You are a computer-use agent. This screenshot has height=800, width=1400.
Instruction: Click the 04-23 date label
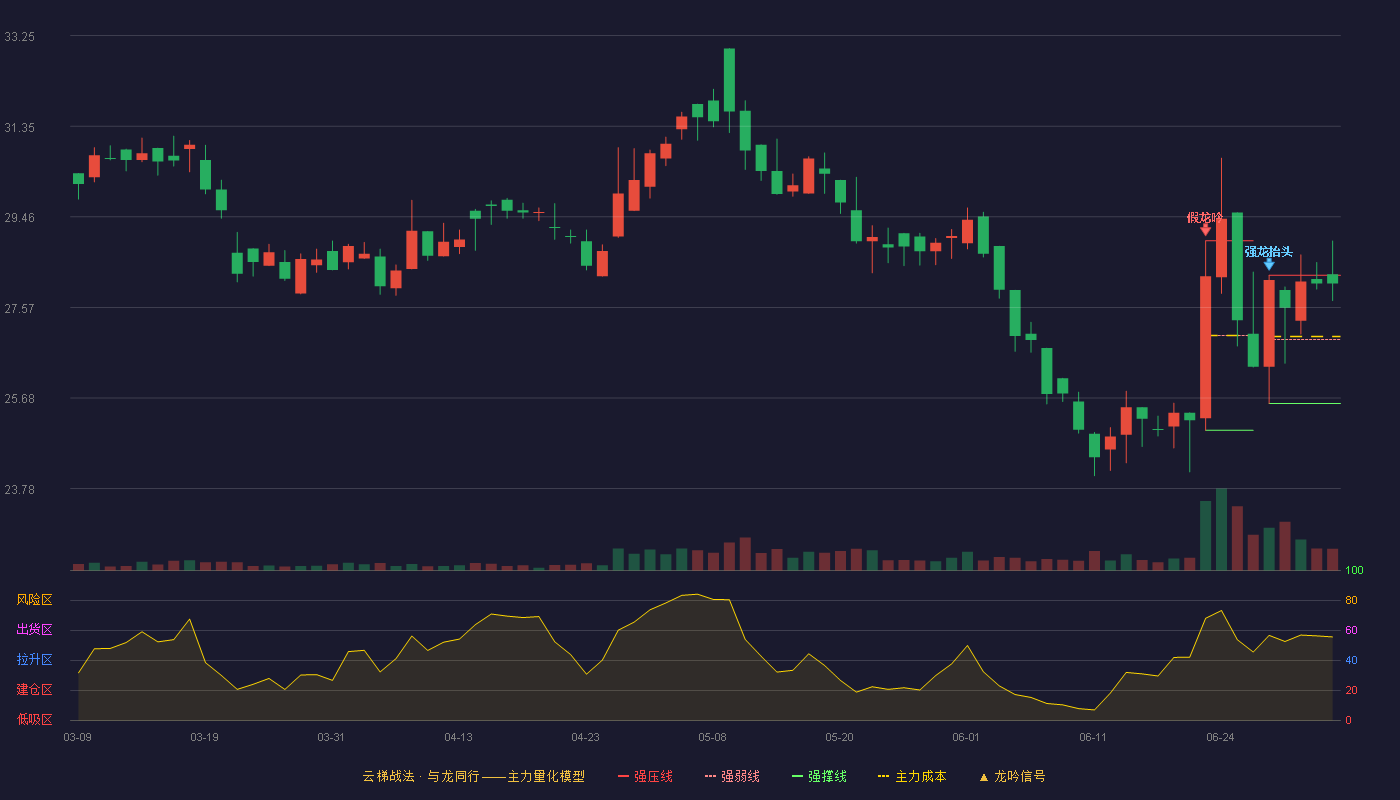tap(586, 737)
